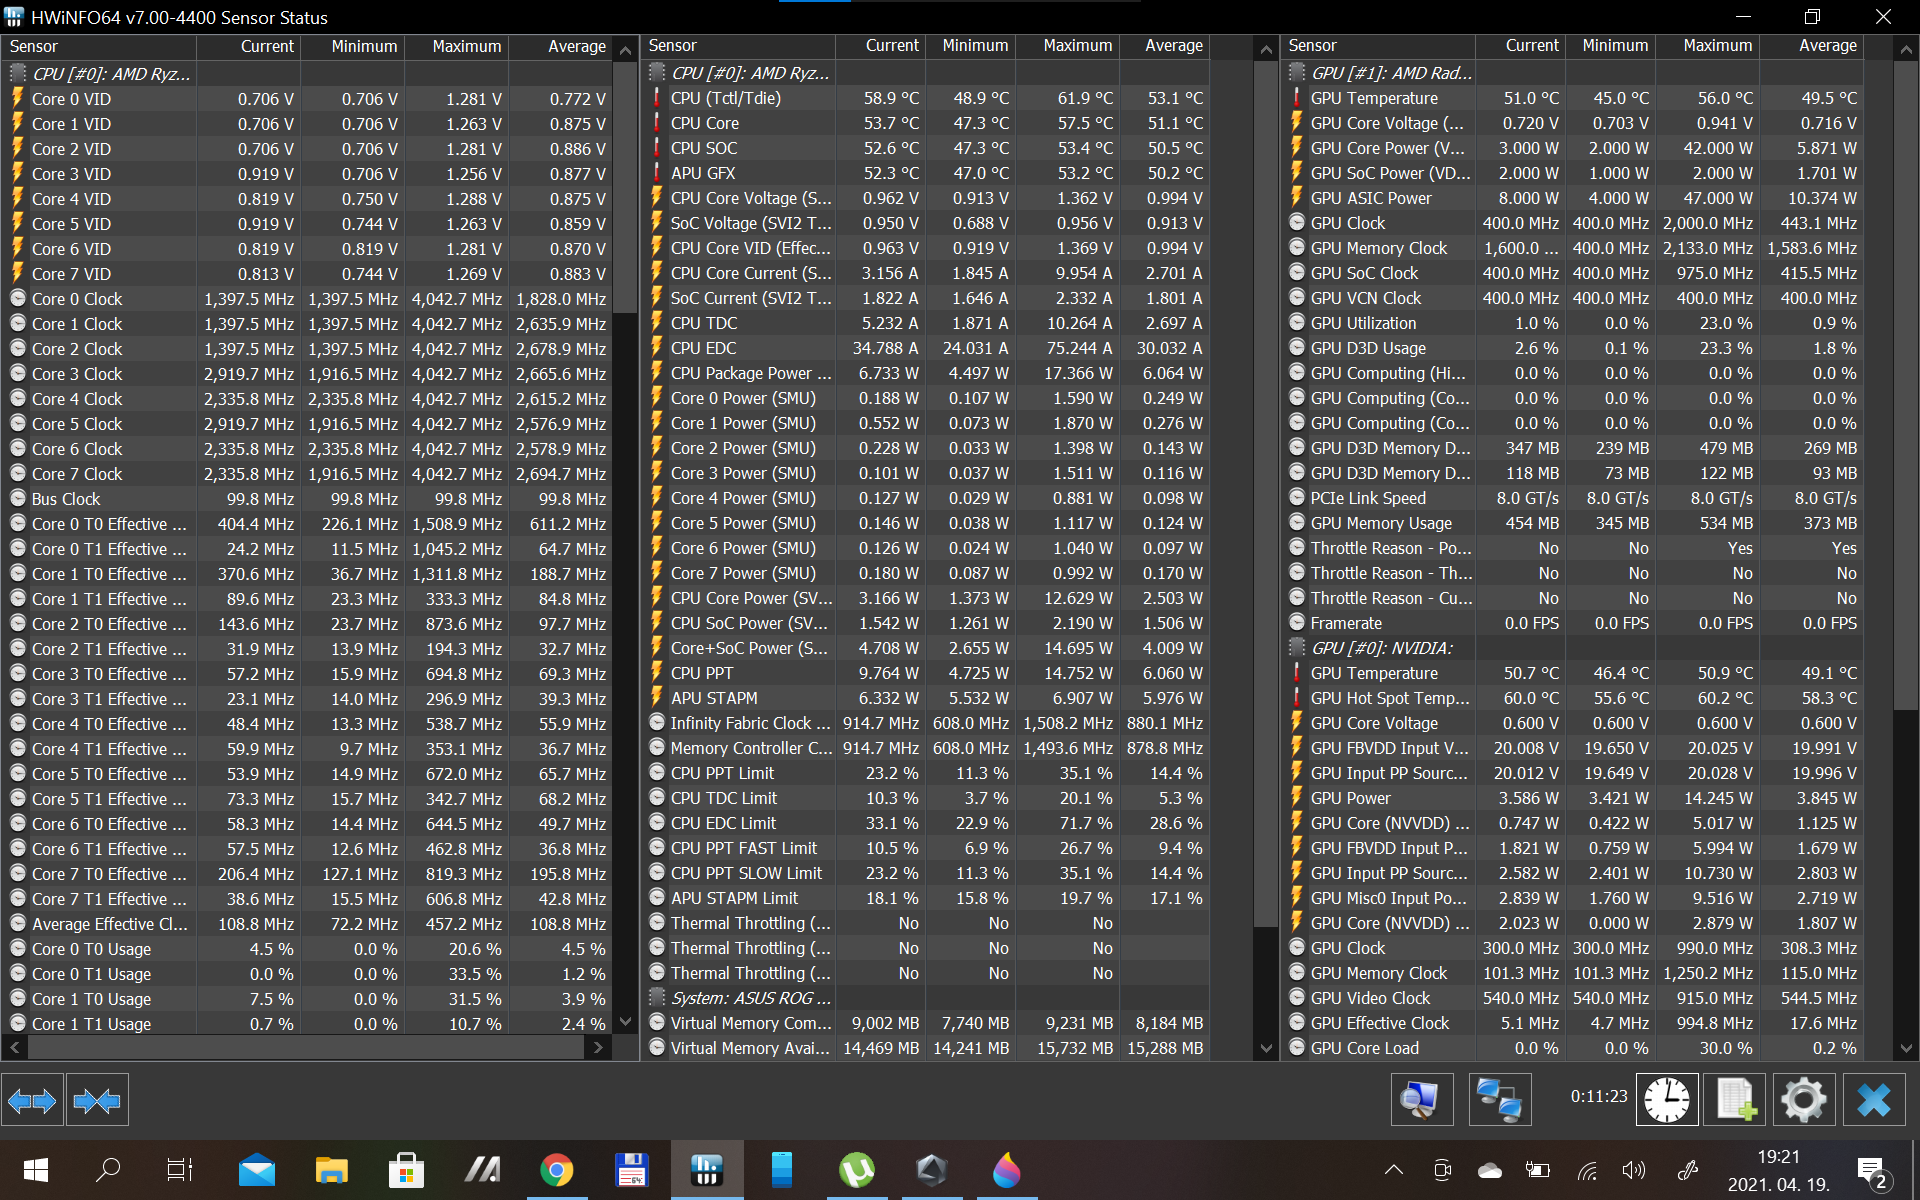Viewport: 1920px width, 1200px height.
Task: Collapse the GPU [#1]: AMD Rad... group
Action: 1297,73
